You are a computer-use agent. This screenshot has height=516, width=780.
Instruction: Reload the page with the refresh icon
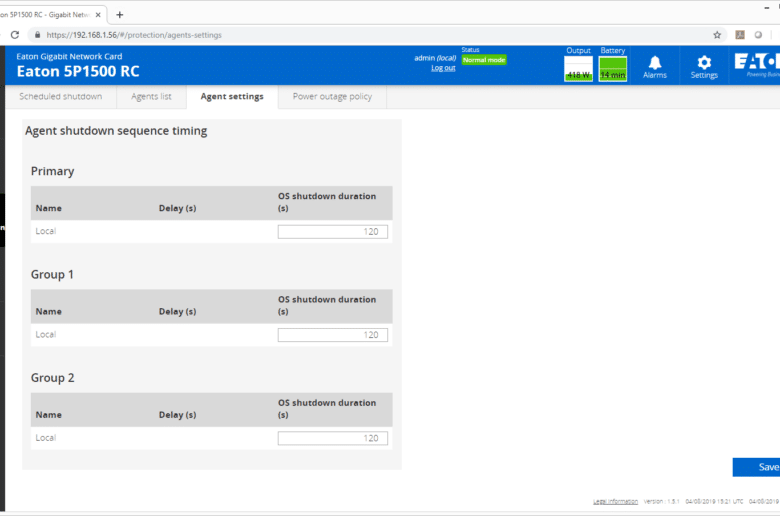click(x=15, y=35)
